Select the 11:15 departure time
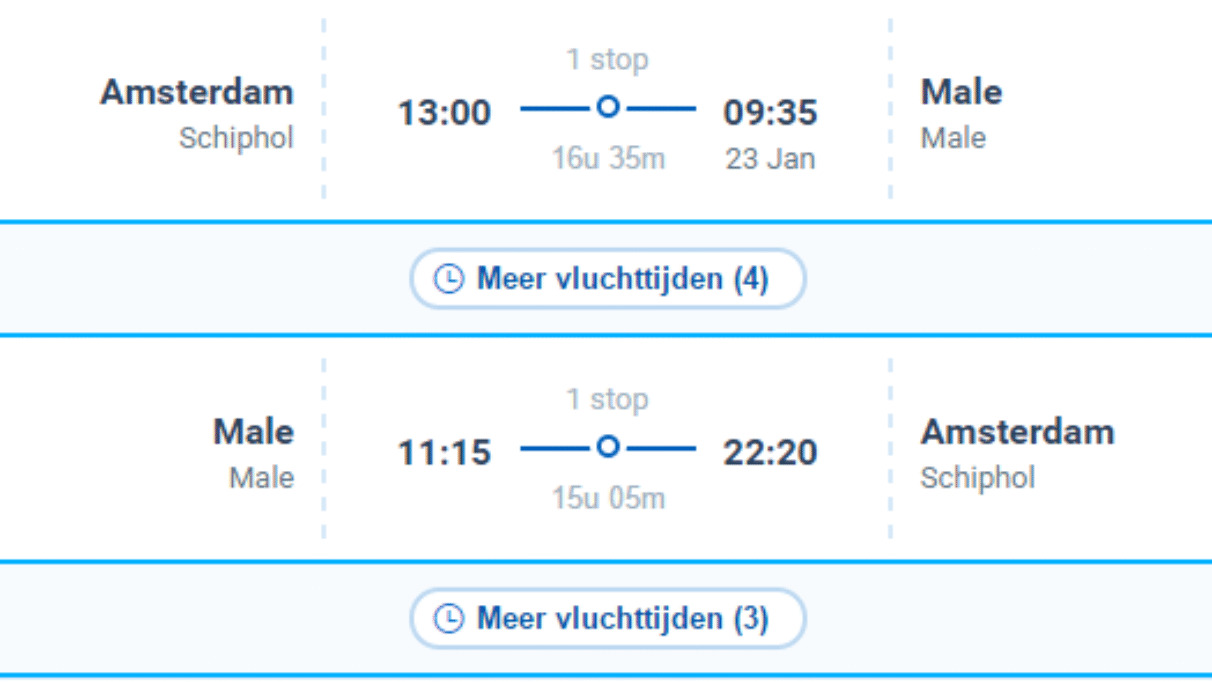Screen dimensions: 1212x682 point(445,453)
